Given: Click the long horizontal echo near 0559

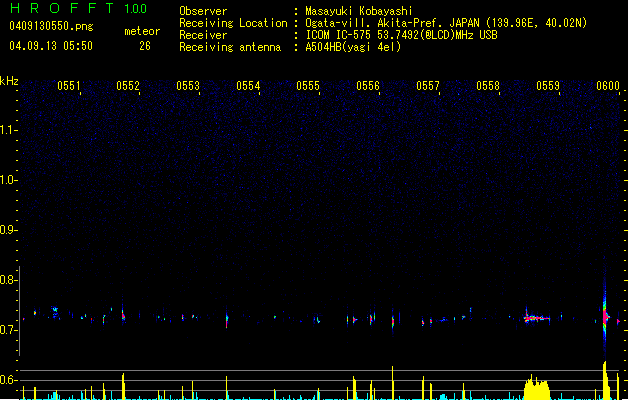Looking at the screenshot, I should click(x=537, y=319).
